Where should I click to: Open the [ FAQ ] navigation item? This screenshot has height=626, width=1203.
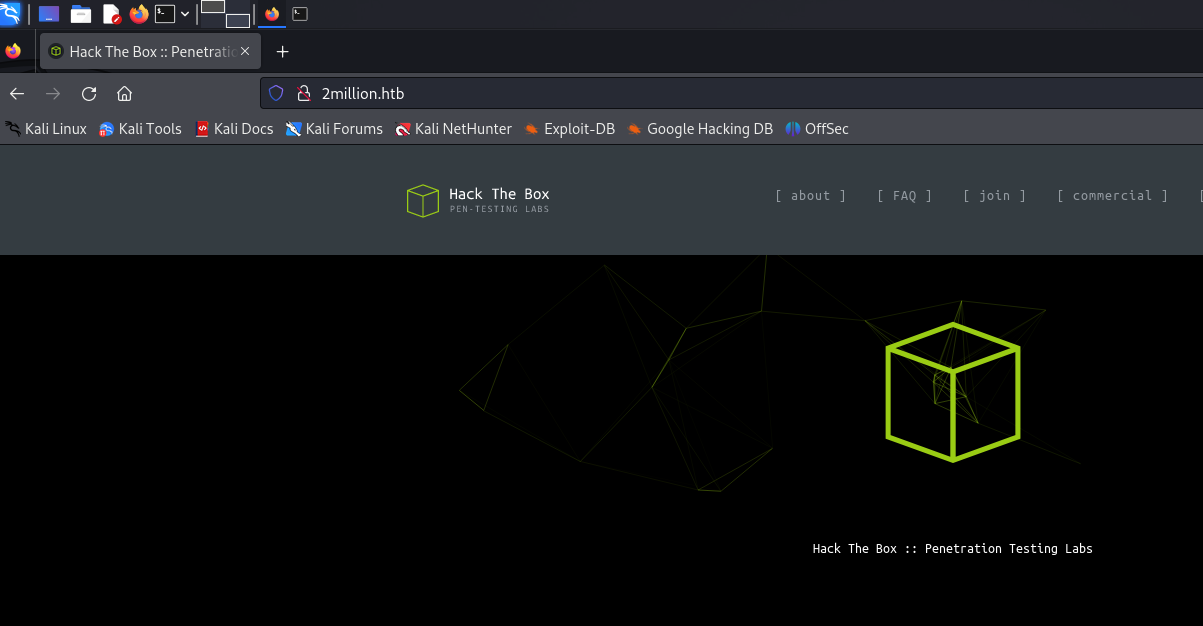pos(904,196)
